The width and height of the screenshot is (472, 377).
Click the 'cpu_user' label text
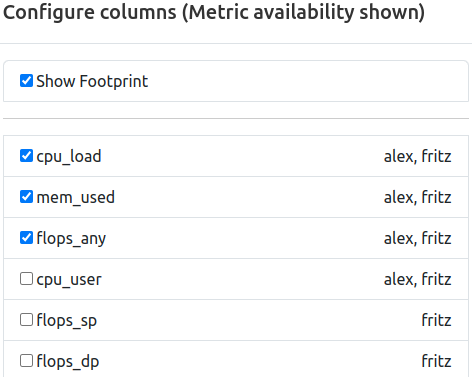click(x=69, y=280)
